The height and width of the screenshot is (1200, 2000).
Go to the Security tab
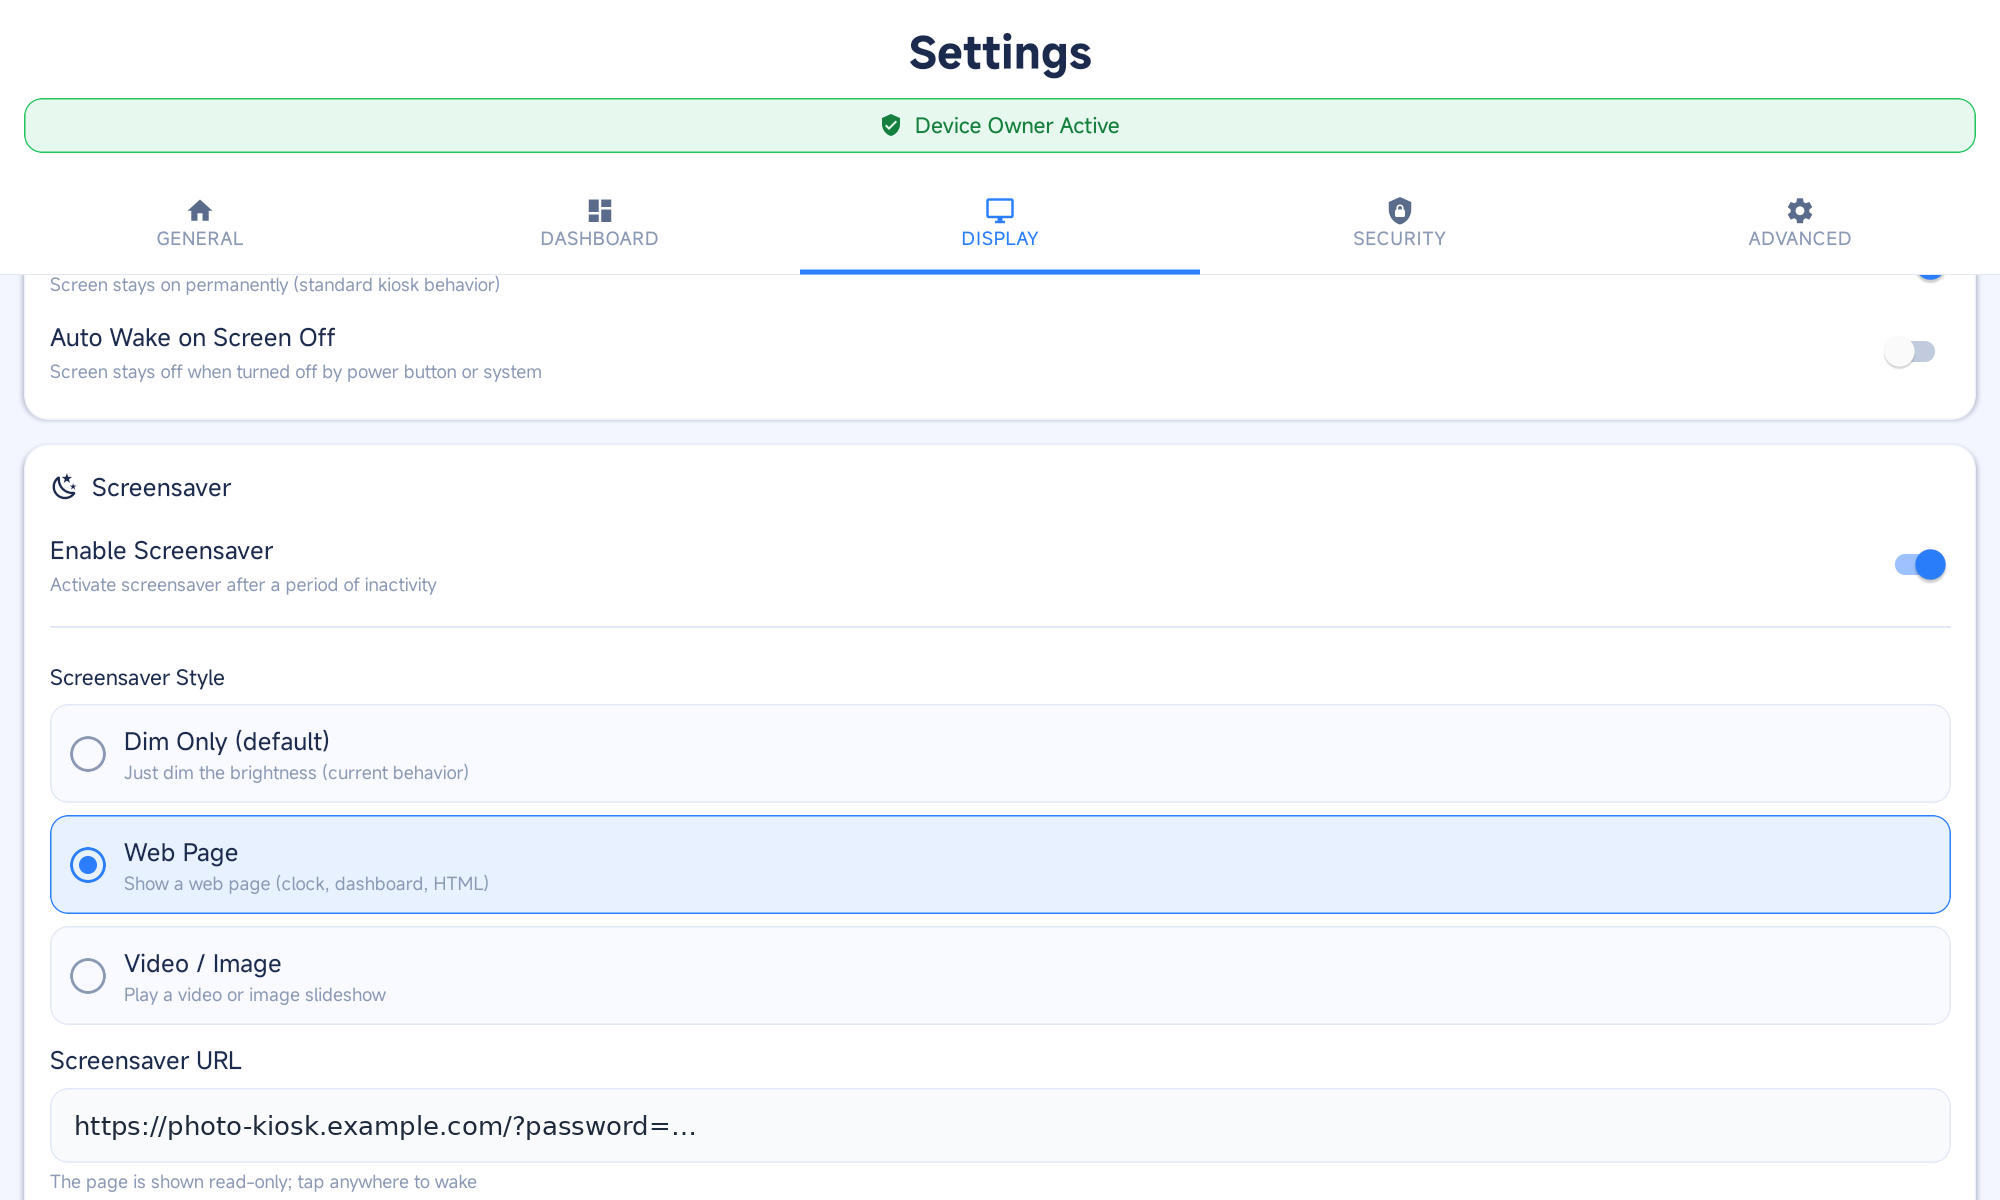pyautogui.click(x=1400, y=224)
